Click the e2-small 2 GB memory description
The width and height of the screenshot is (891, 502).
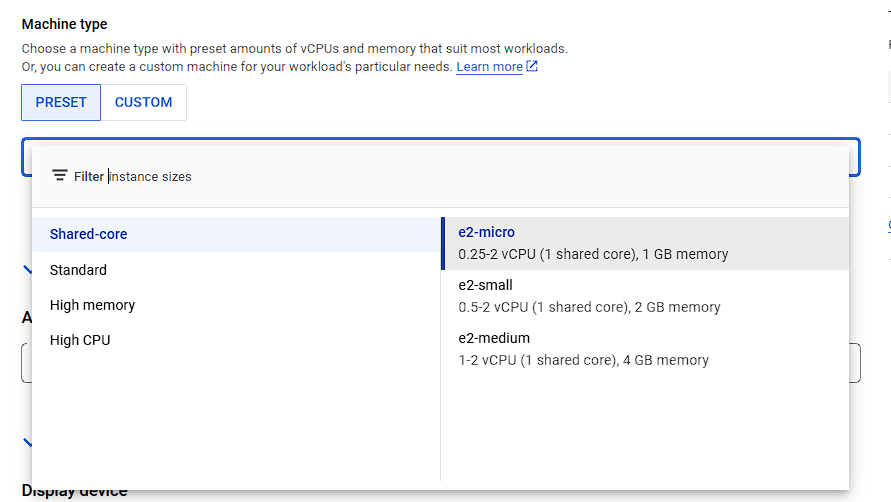point(589,307)
